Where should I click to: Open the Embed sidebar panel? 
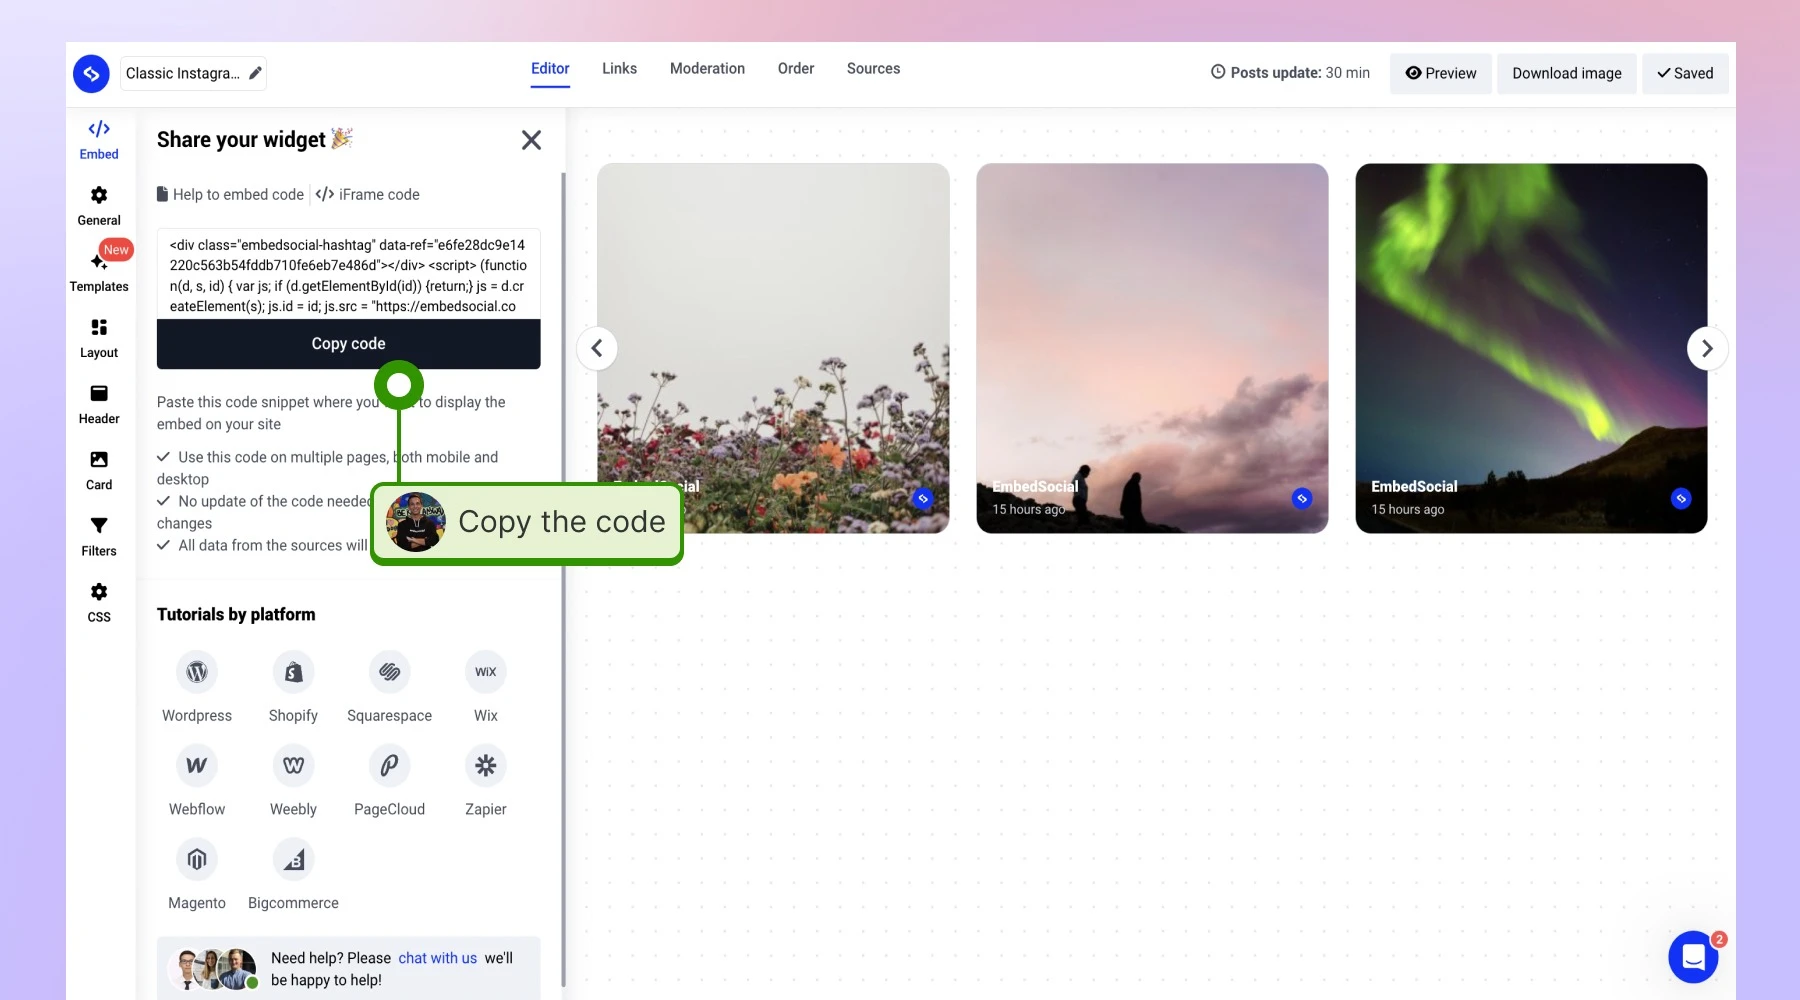pyautogui.click(x=99, y=140)
